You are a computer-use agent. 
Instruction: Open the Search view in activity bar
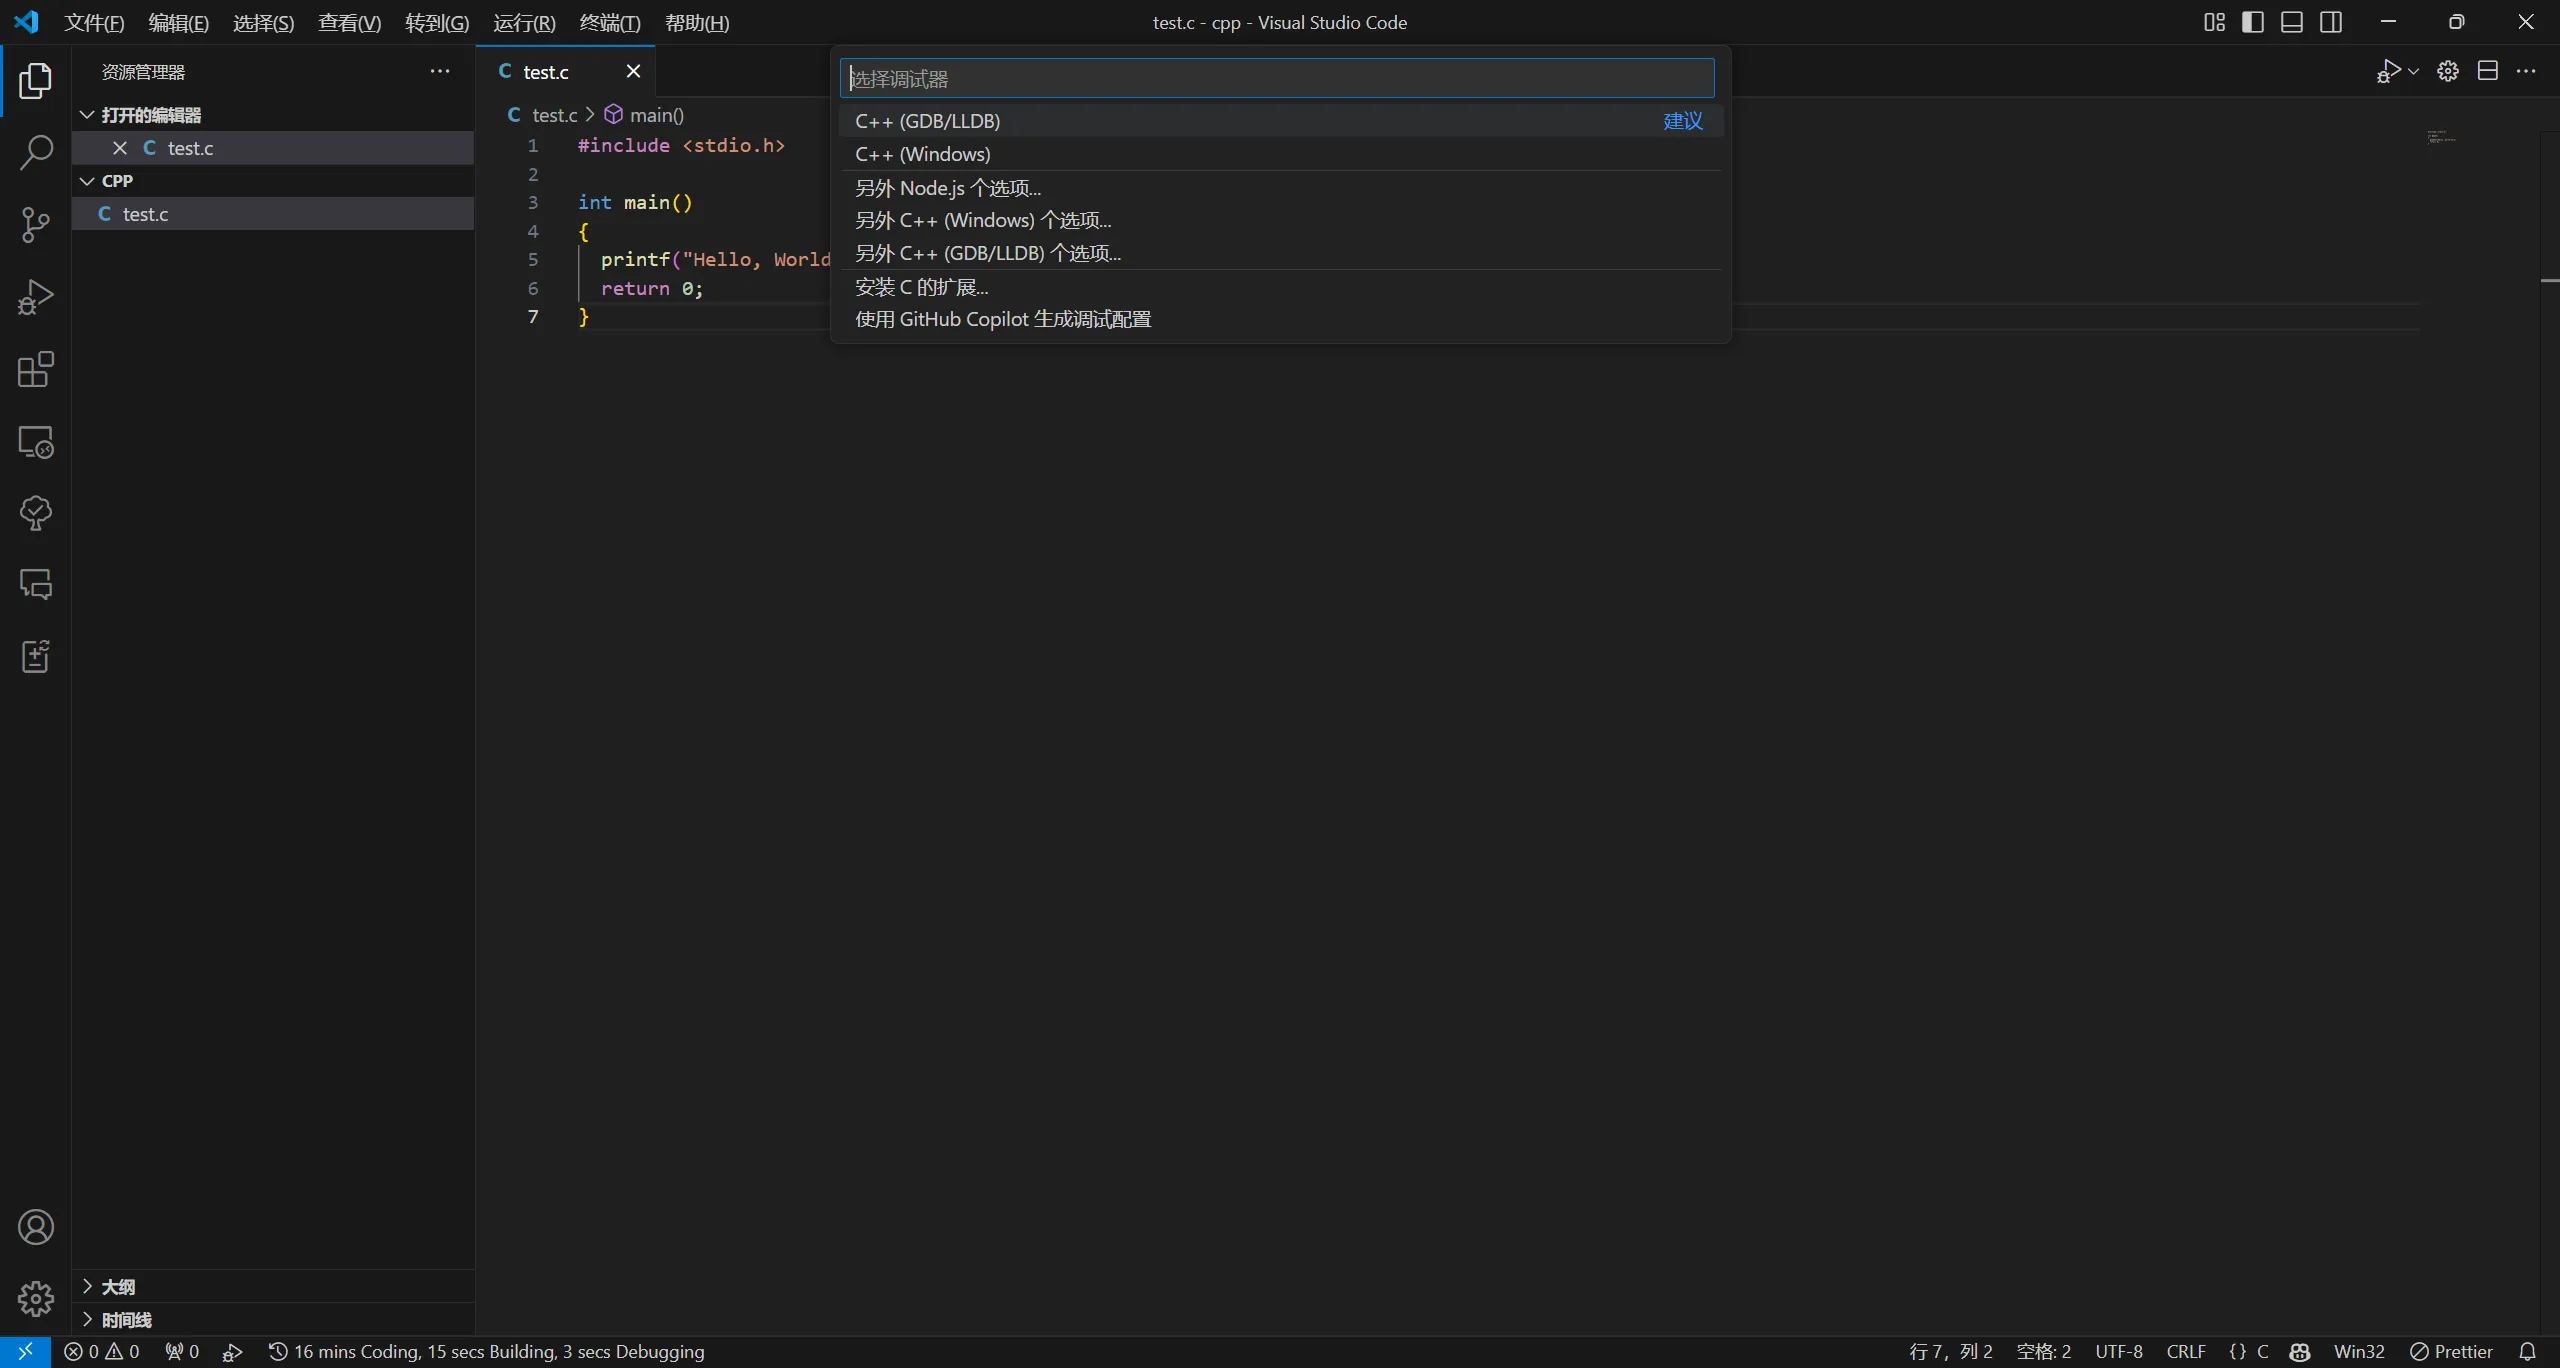(36, 153)
